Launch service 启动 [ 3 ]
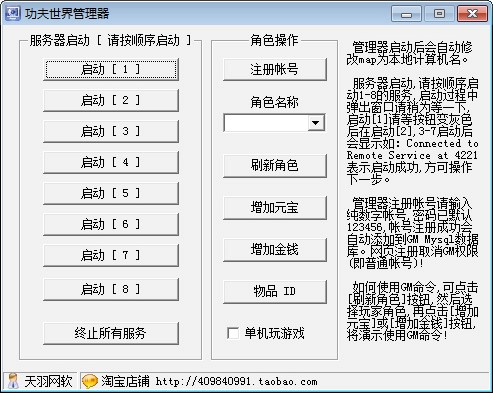The width and height of the screenshot is (493, 393). 111,131
